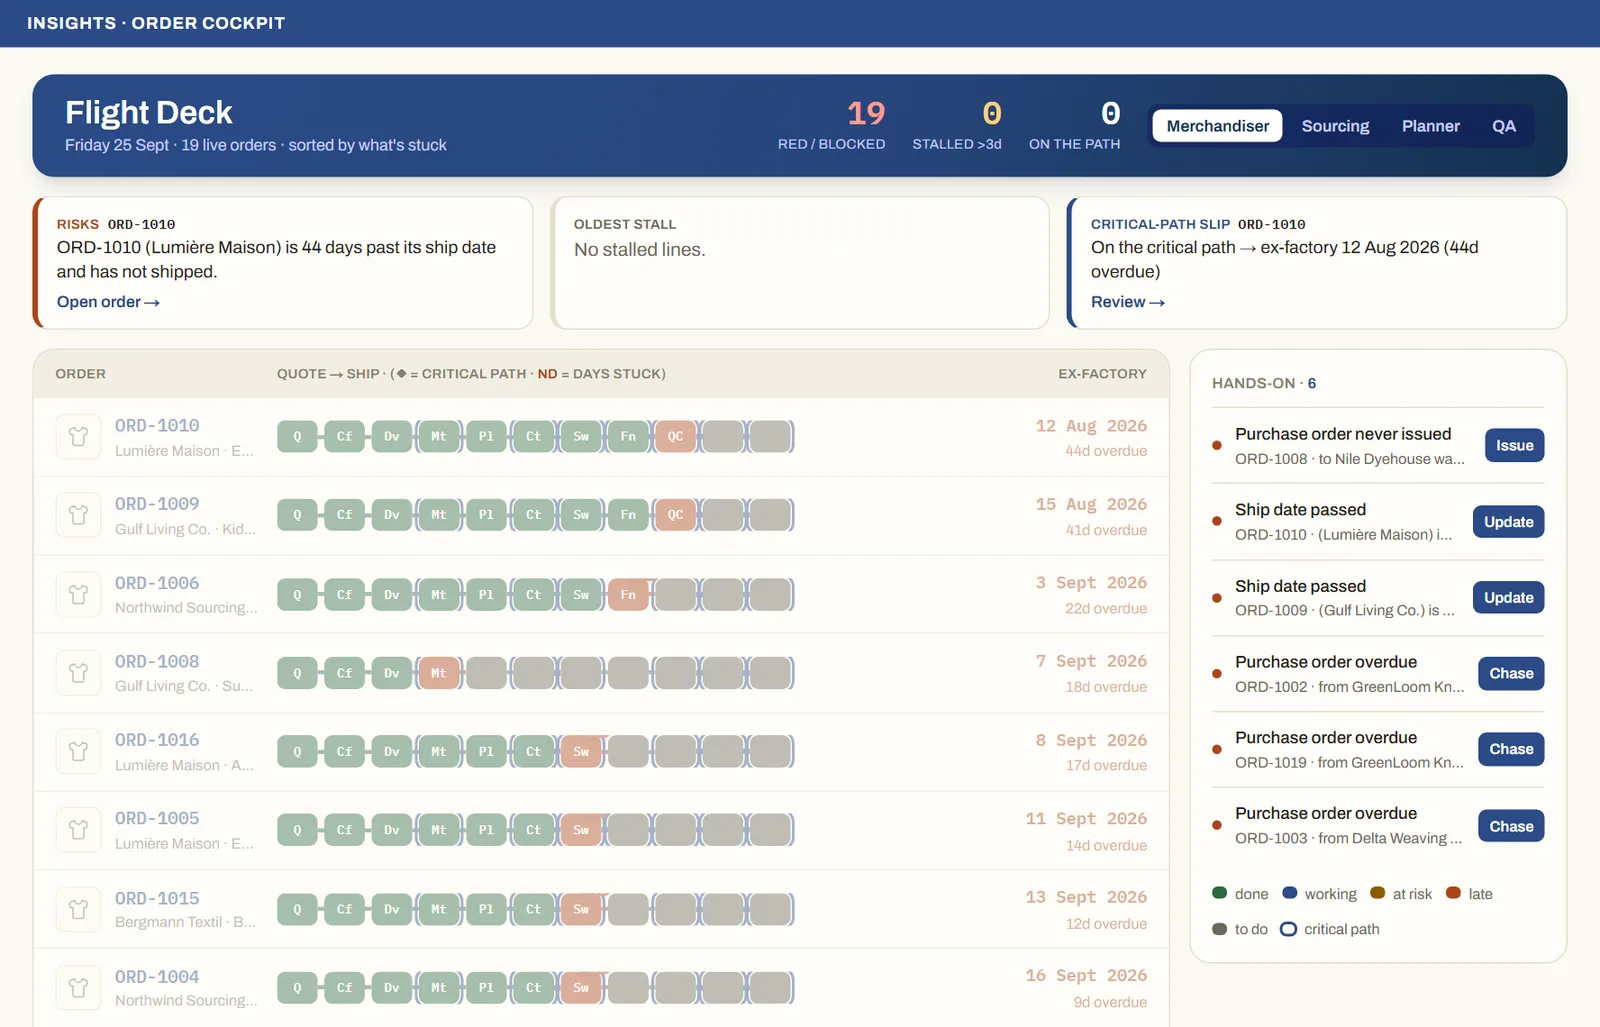Image resolution: width=1600 pixels, height=1027 pixels.
Task: Select the Ct stage chip on ORD-1015
Action: [x=534, y=909]
